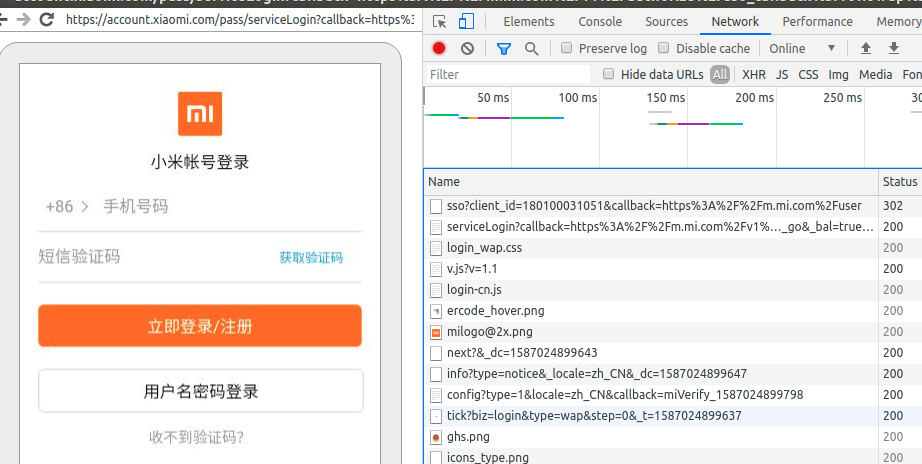Click the 200 ms timeline marker
The width and height of the screenshot is (922, 464).
[x=754, y=98]
